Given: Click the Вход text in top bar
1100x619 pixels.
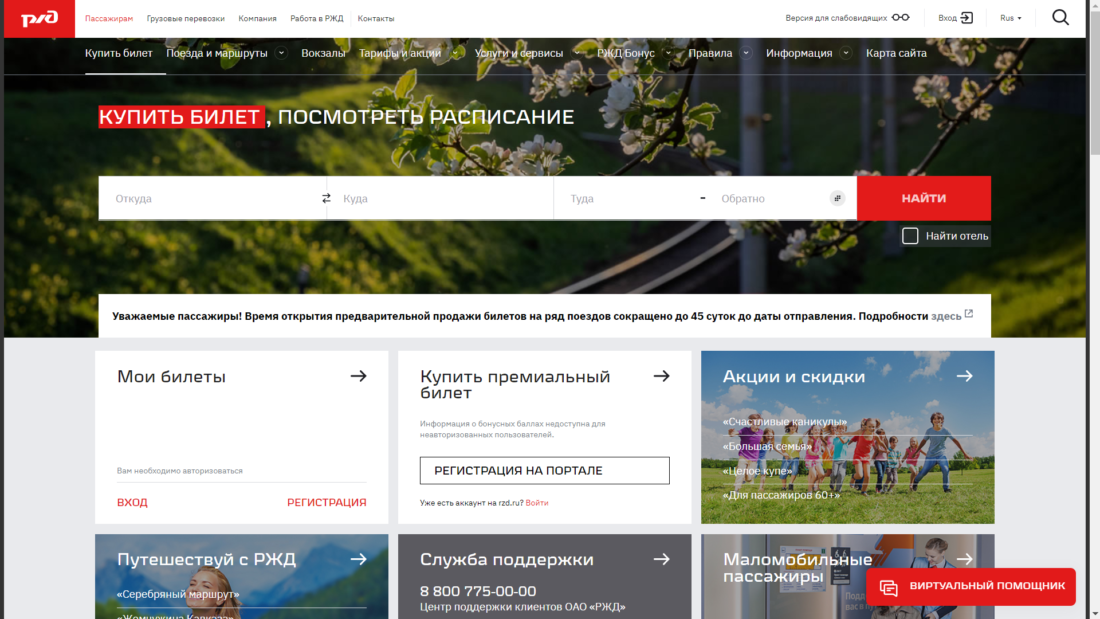Looking at the screenshot, I should [x=947, y=18].
